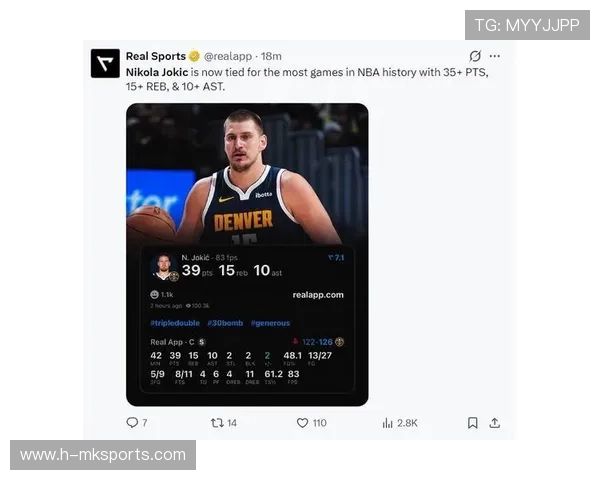Click the #tripledouble hashtag

[175, 323]
